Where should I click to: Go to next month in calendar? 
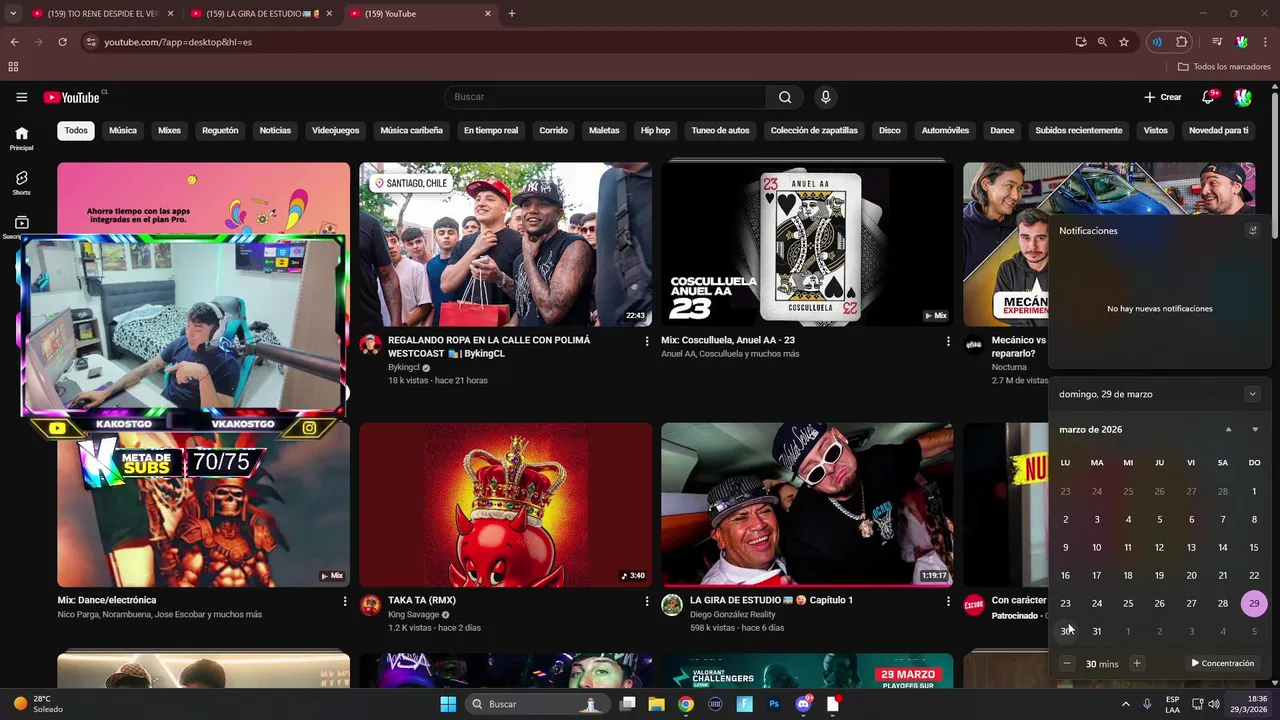(1255, 429)
